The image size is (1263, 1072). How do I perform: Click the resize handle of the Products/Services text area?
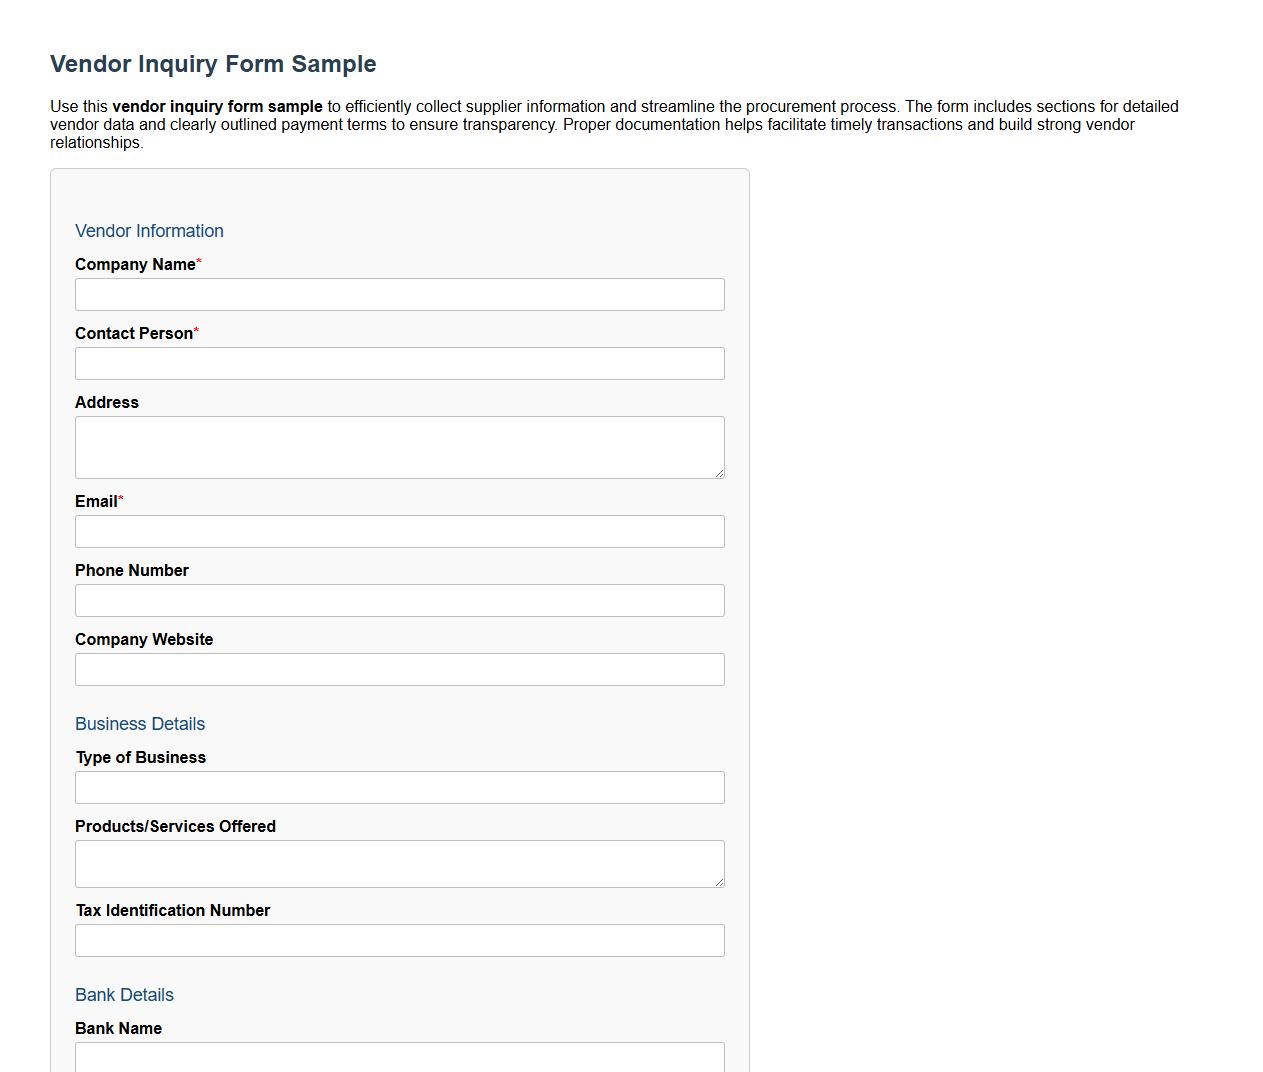coord(719,880)
